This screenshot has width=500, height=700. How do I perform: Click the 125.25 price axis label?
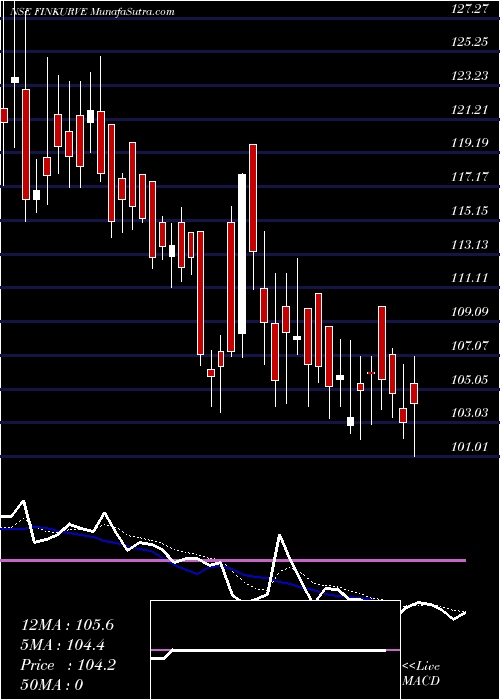pos(468,42)
